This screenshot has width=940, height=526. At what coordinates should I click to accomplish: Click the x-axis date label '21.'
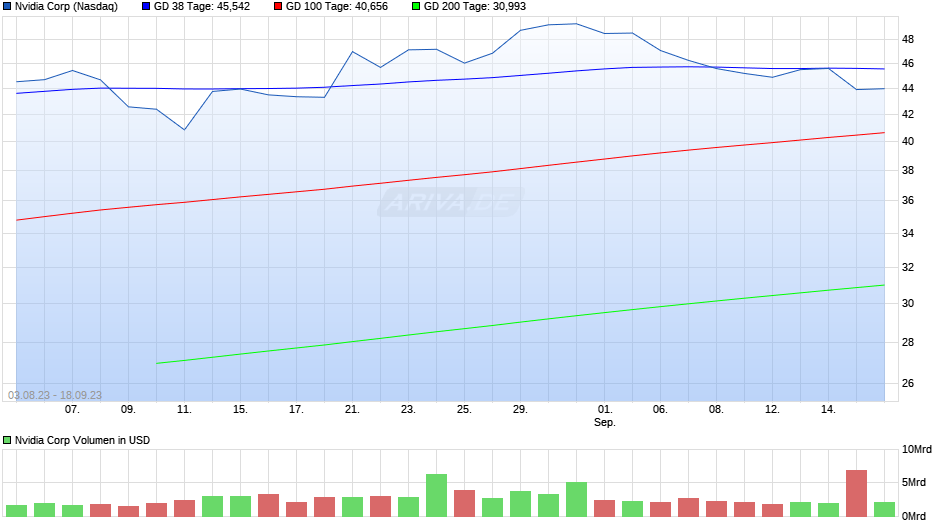tap(352, 410)
